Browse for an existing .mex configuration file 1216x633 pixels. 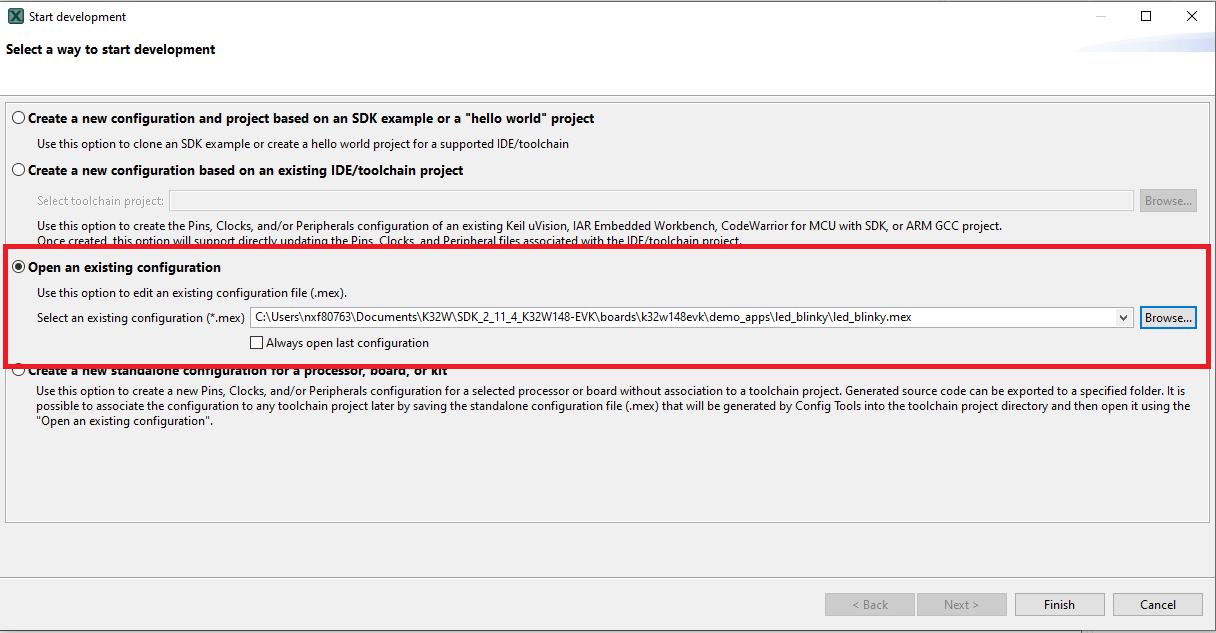pyautogui.click(x=1168, y=318)
